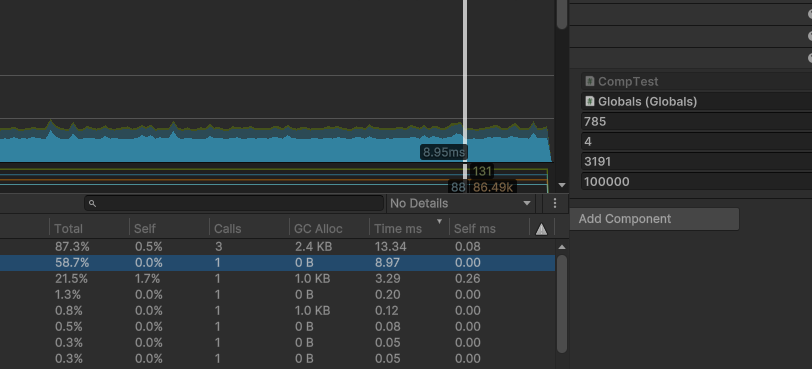Viewport: 812px width, 369px height.
Task: Open the three-dot profiler options menu
Action: click(555, 203)
